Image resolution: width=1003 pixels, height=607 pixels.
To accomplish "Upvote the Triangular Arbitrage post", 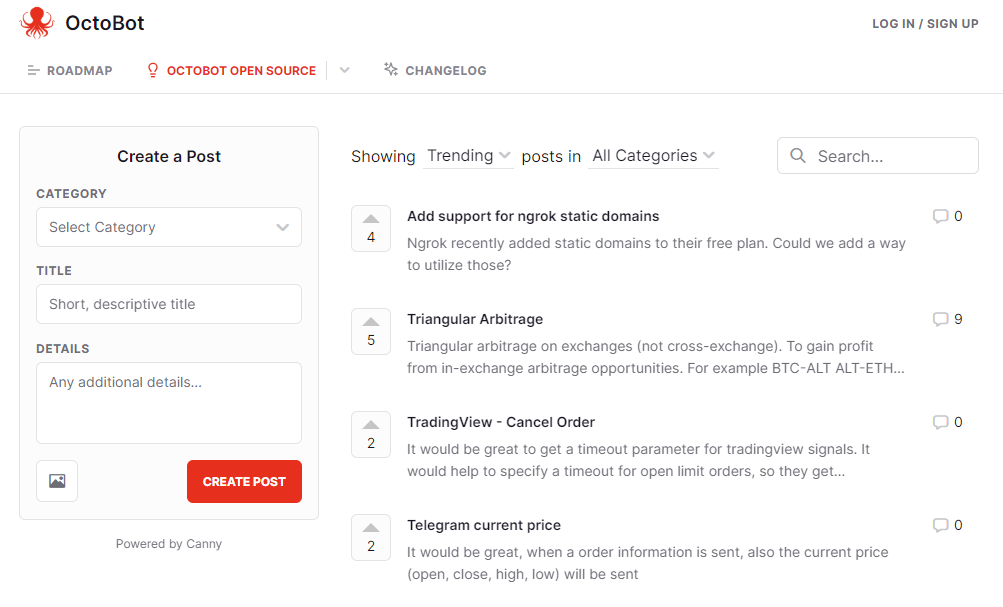I will coord(371,331).
